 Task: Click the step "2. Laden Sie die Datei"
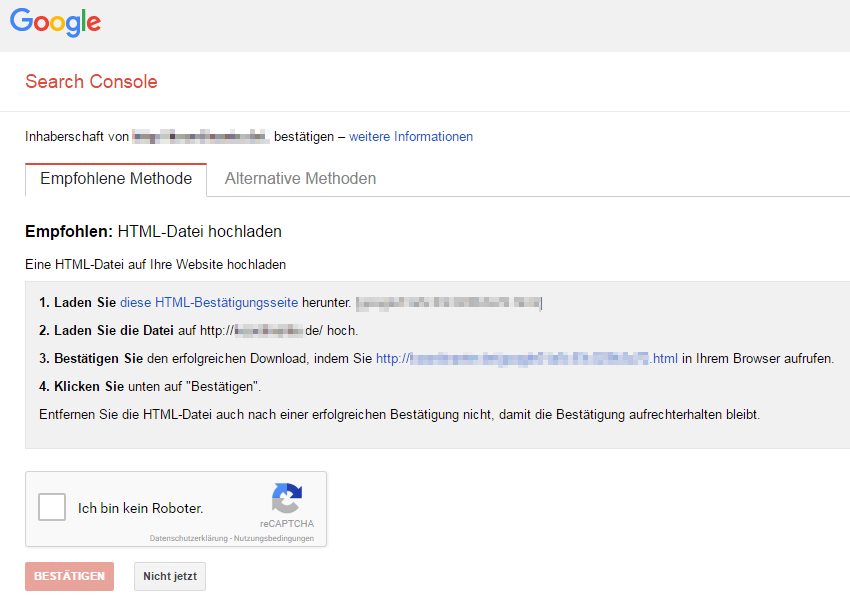pyautogui.click(x=198, y=331)
